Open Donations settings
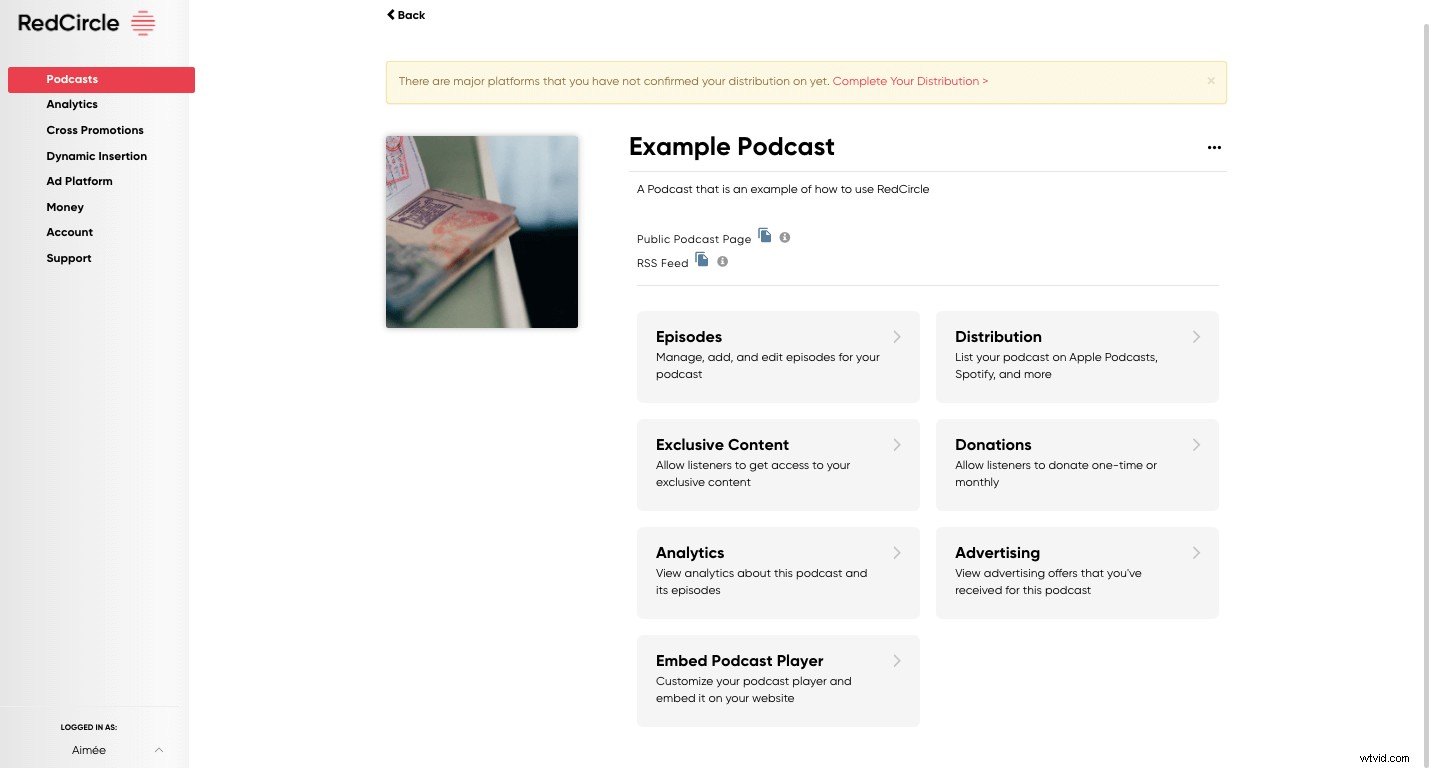Image resolution: width=1429 pixels, height=768 pixels. [1076, 464]
